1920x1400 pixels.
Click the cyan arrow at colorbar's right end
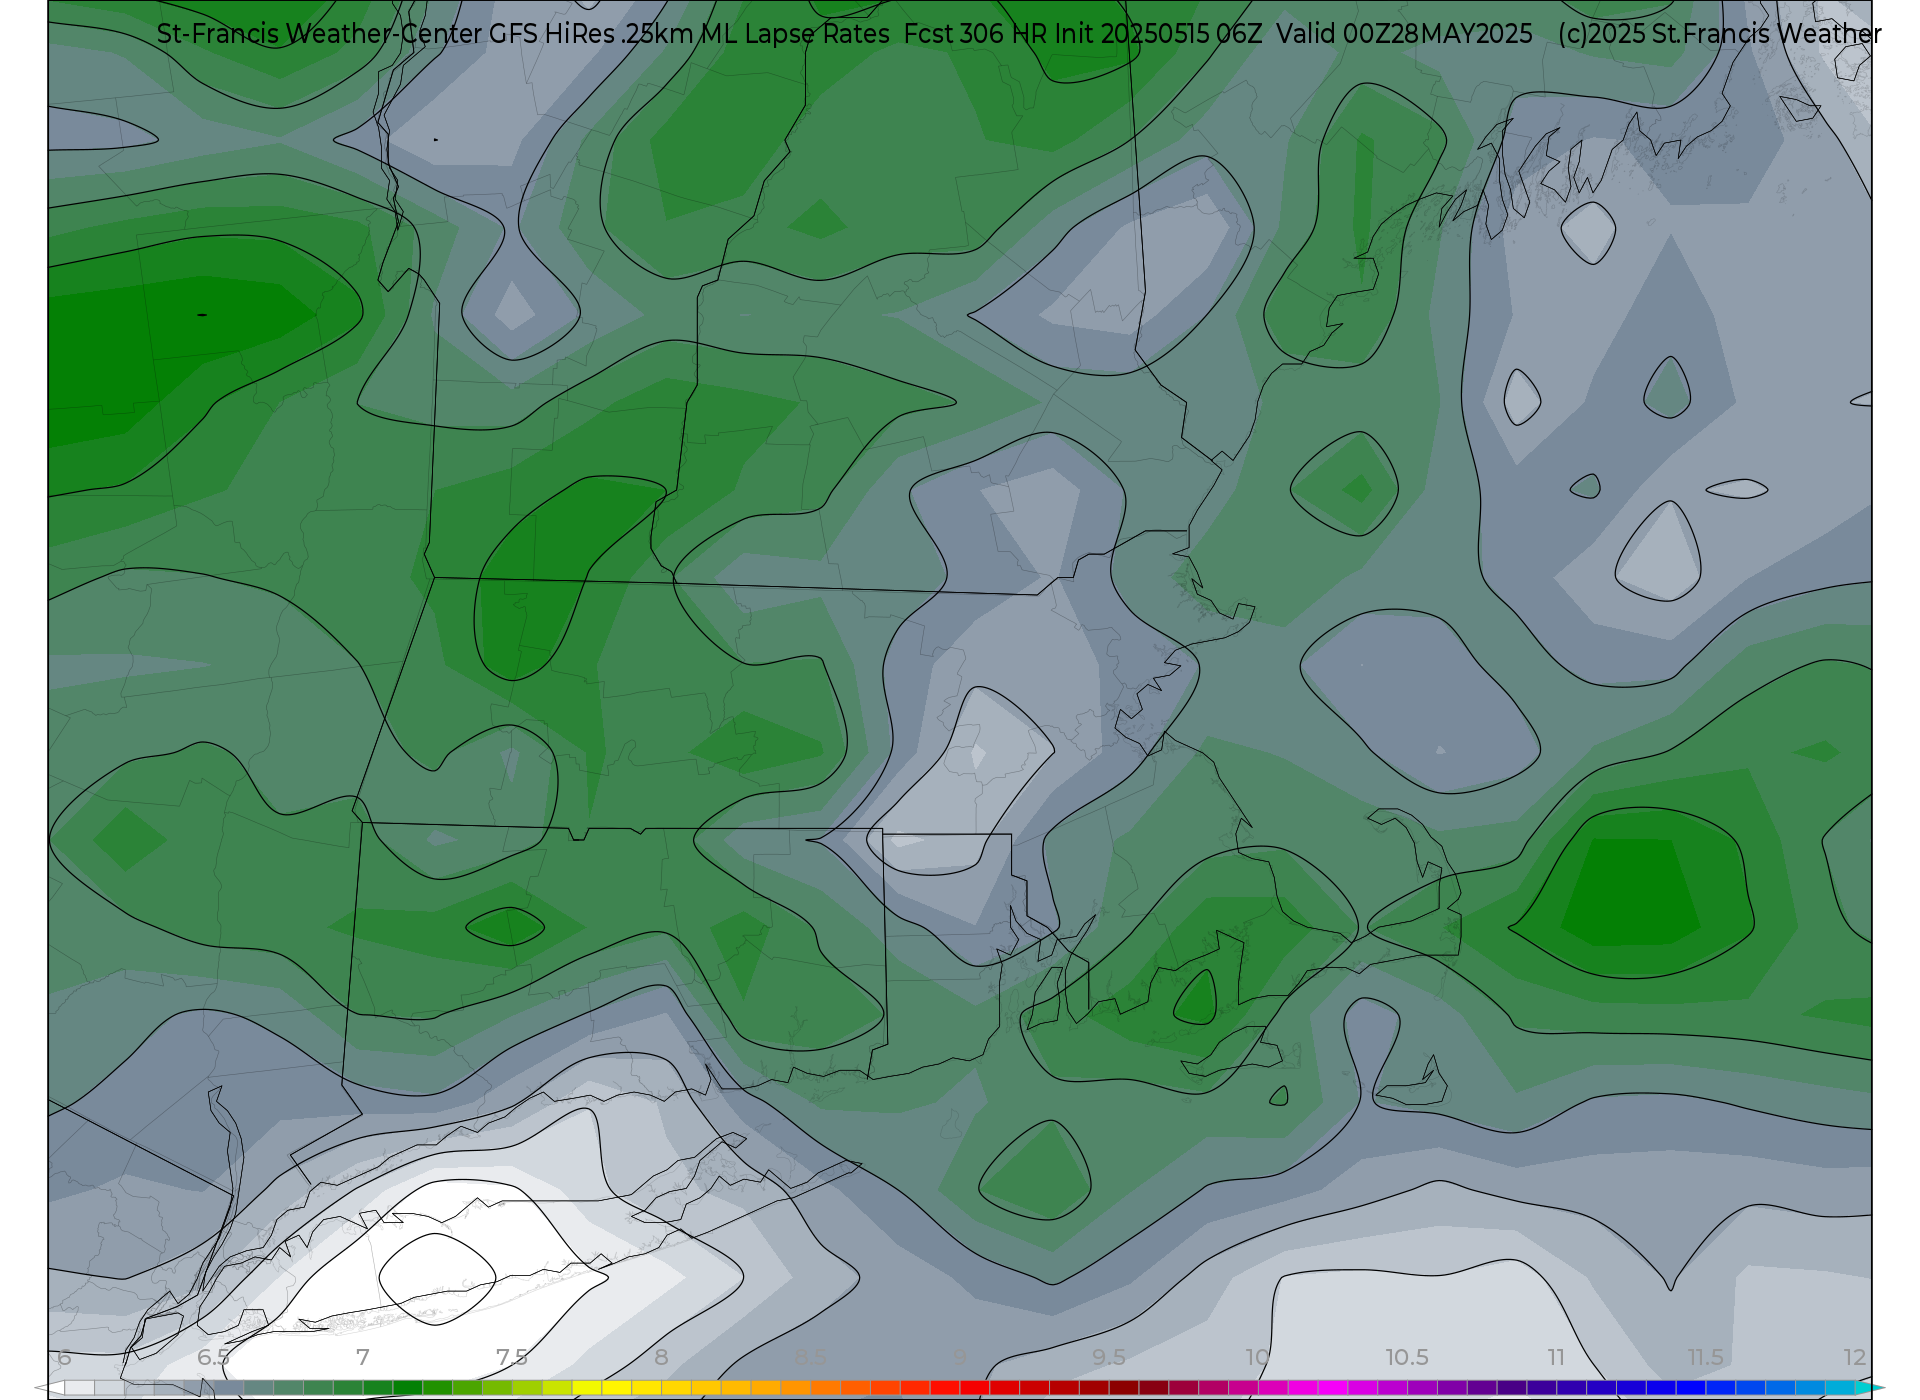click(x=1871, y=1388)
